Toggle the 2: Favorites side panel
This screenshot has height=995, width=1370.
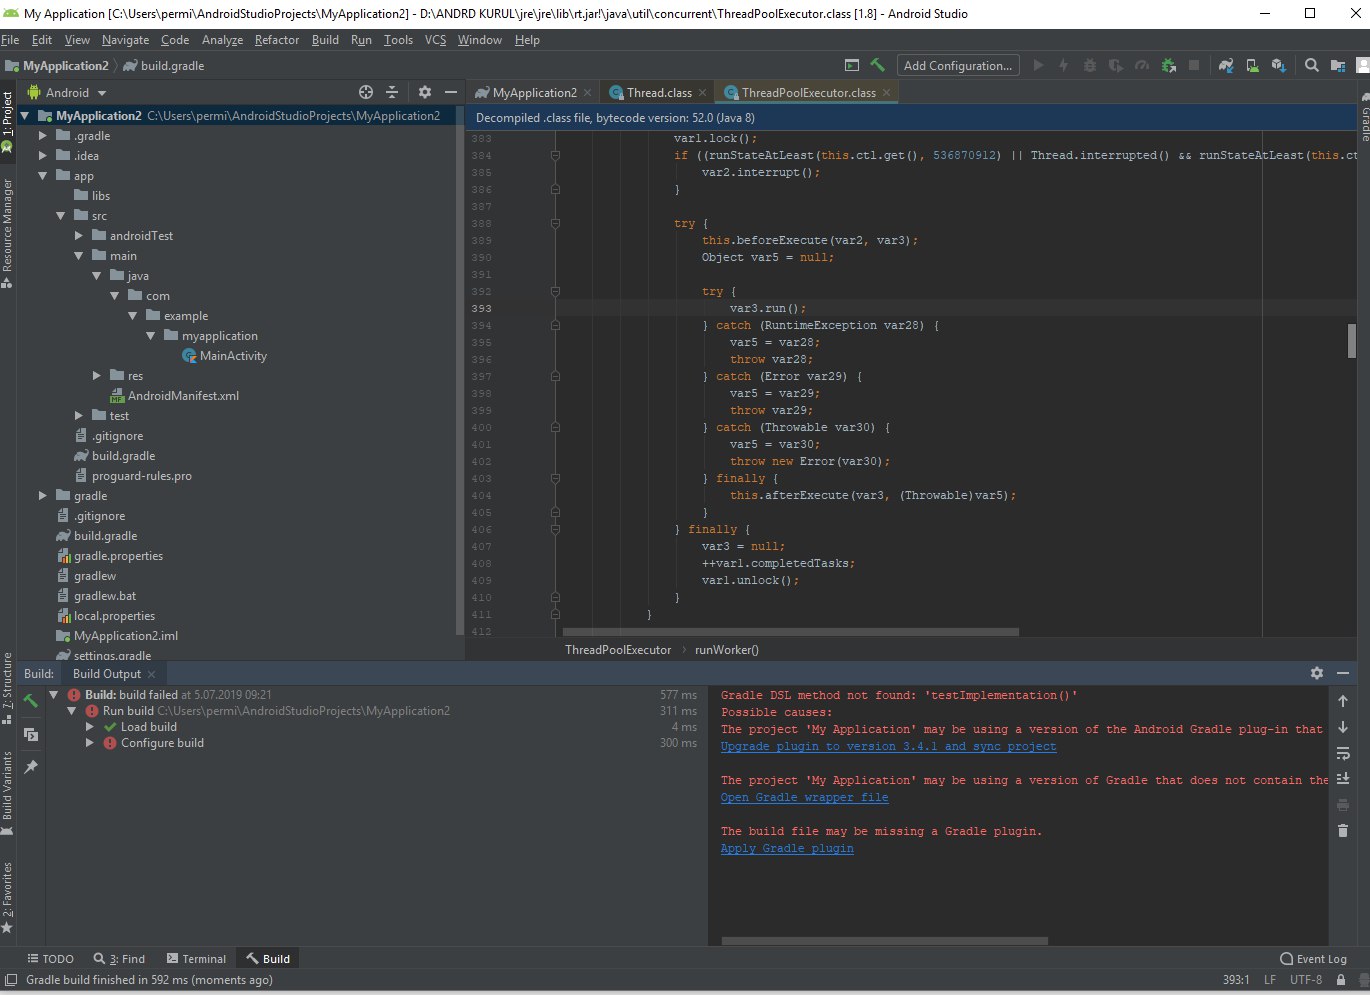pos(7,897)
